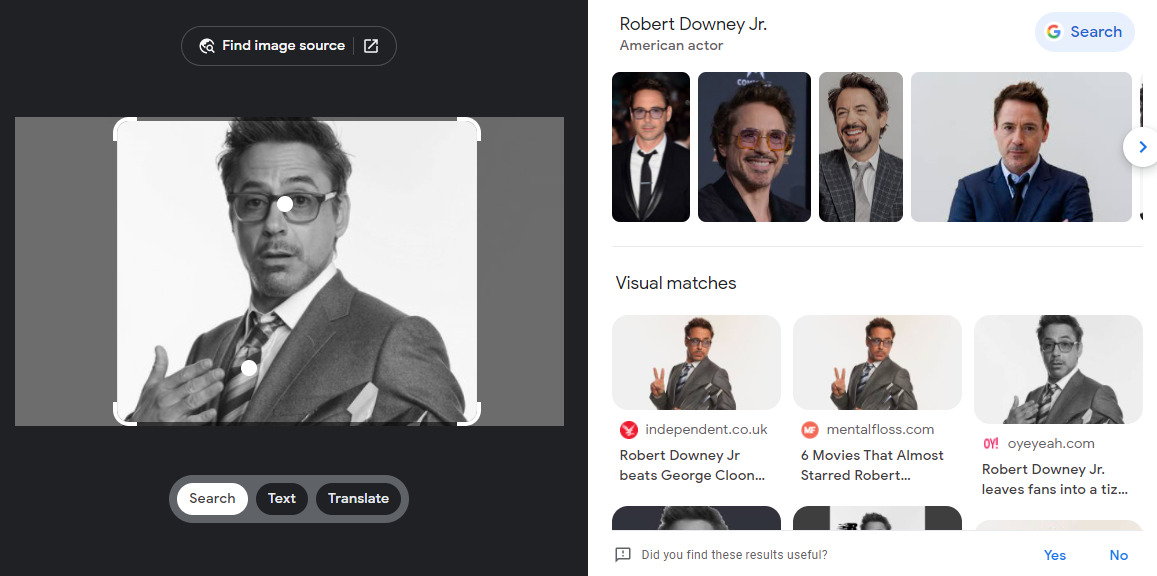The height and width of the screenshot is (576, 1157).
Task: Click the feedback exclamation icon
Action: coord(623,555)
